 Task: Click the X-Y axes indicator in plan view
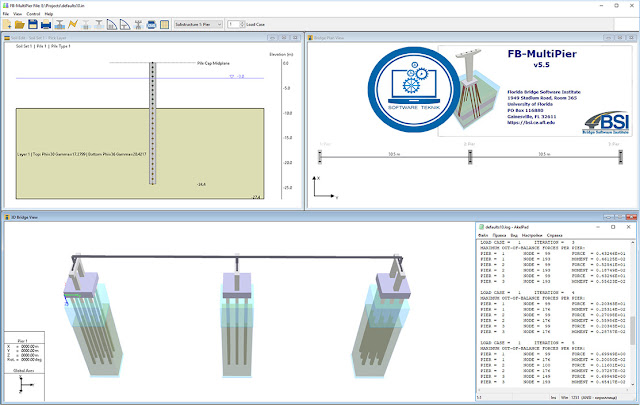[324, 188]
